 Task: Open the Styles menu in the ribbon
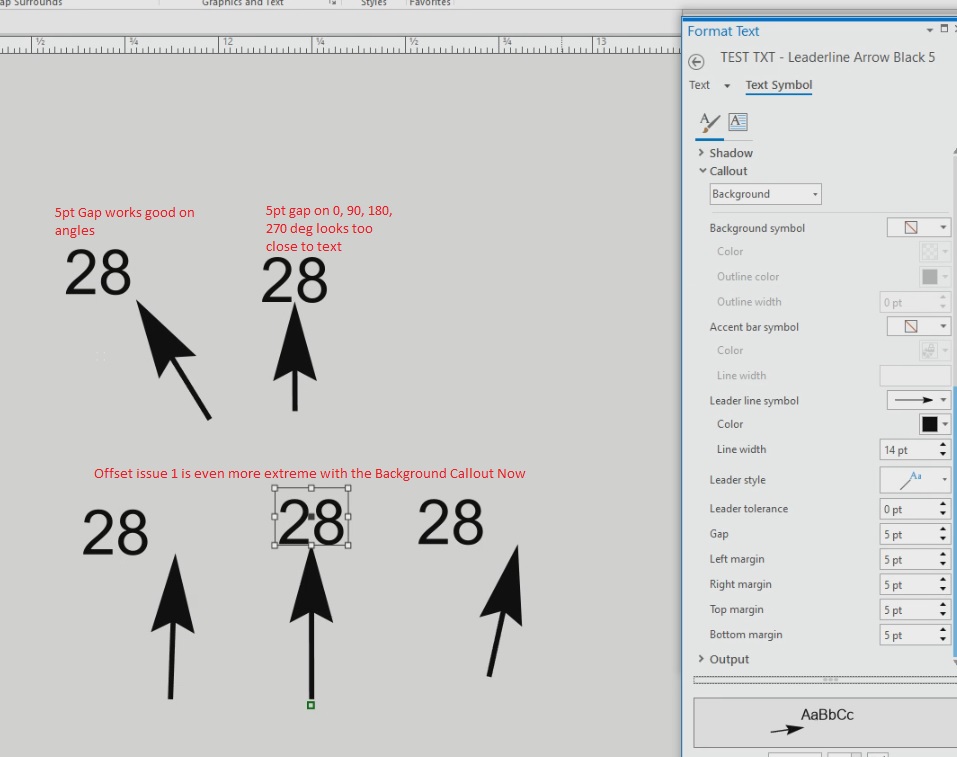[x=373, y=3]
